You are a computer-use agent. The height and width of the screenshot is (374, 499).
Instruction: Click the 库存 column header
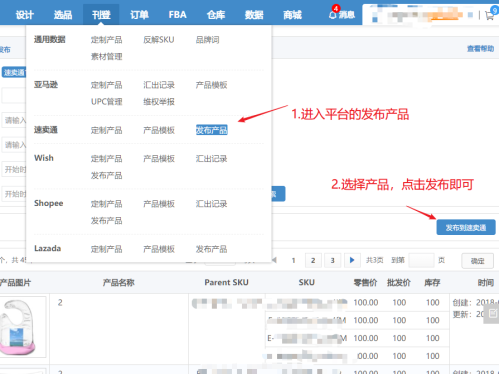[432, 283]
